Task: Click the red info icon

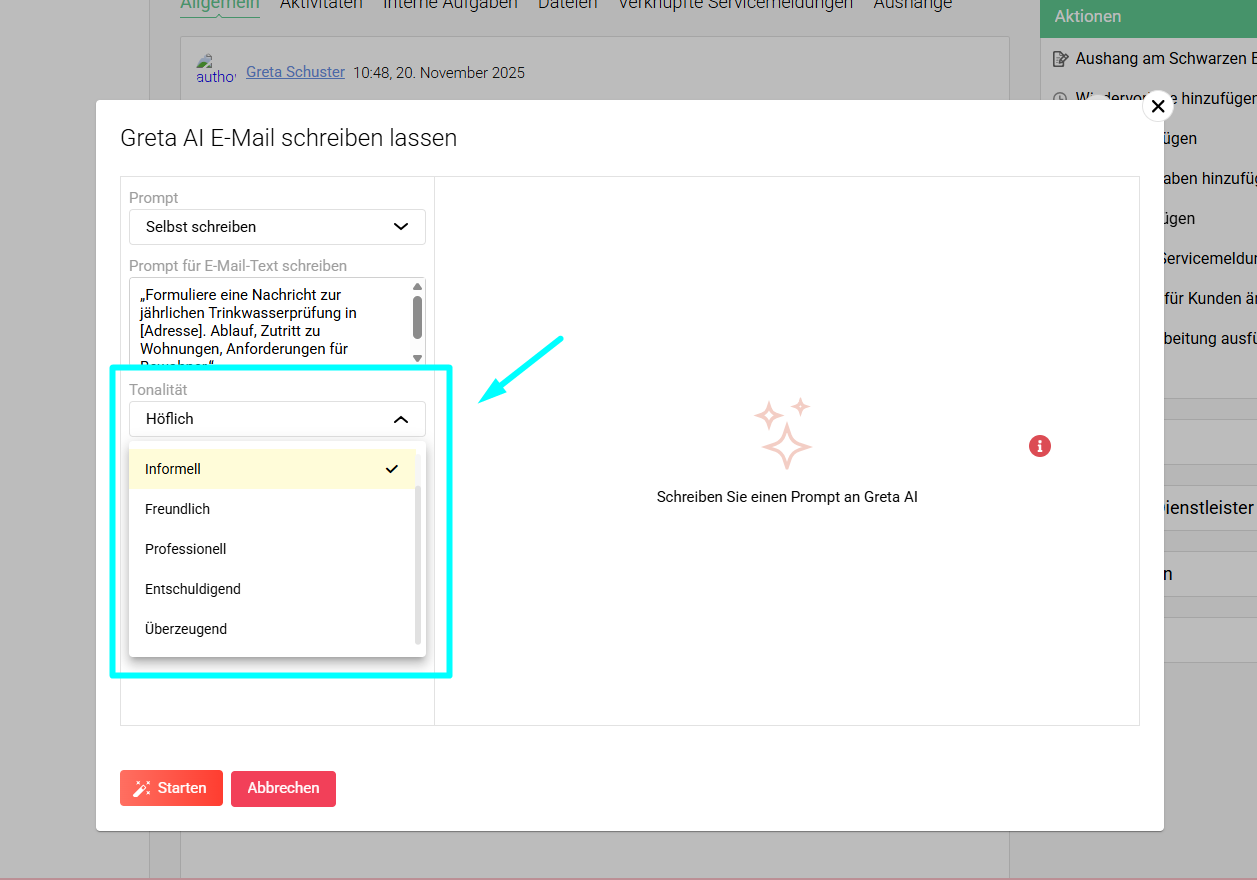Action: coord(1039,446)
